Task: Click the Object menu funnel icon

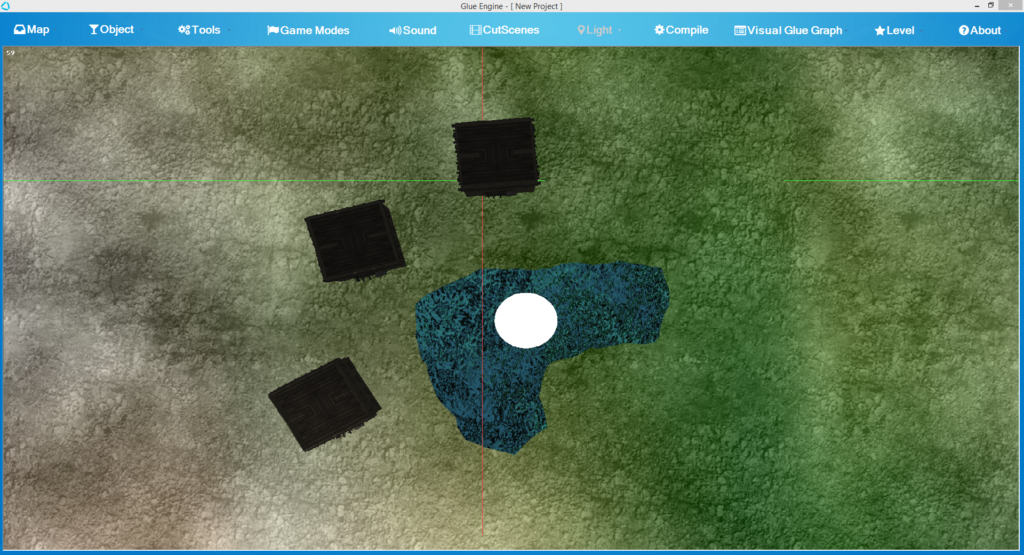Action: (x=94, y=30)
